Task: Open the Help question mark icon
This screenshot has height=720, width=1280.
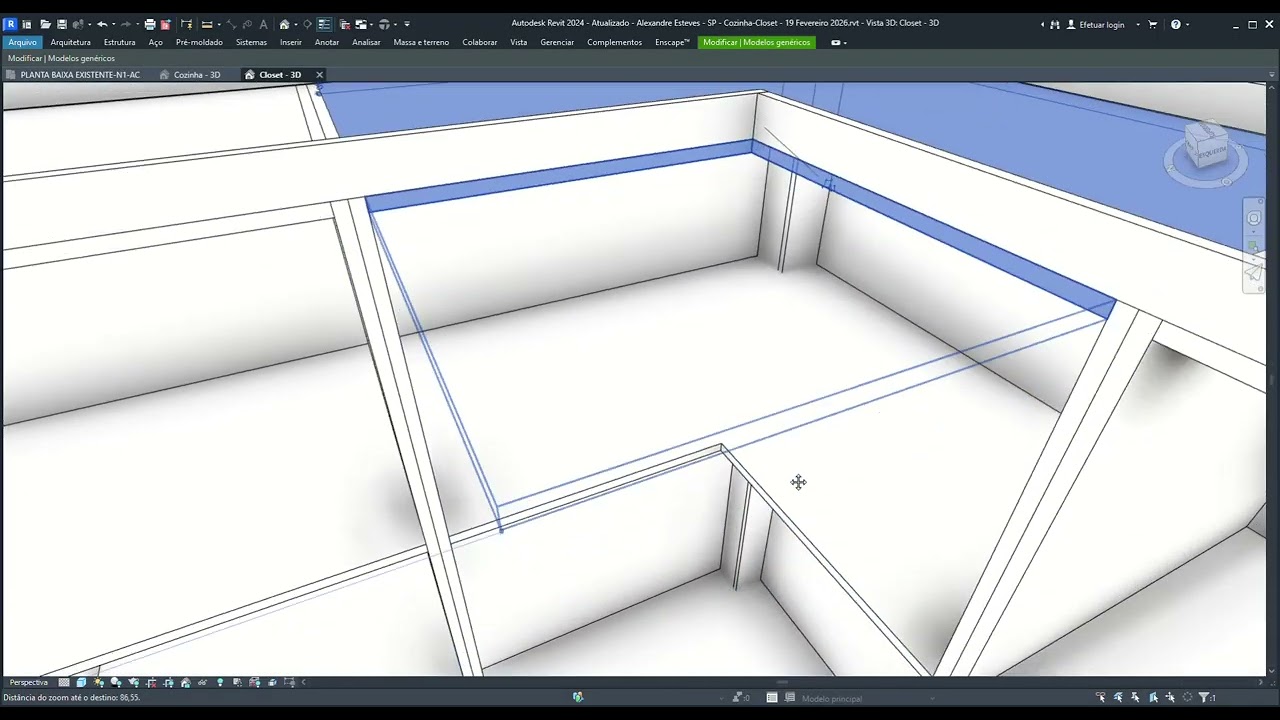Action: point(1176,24)
